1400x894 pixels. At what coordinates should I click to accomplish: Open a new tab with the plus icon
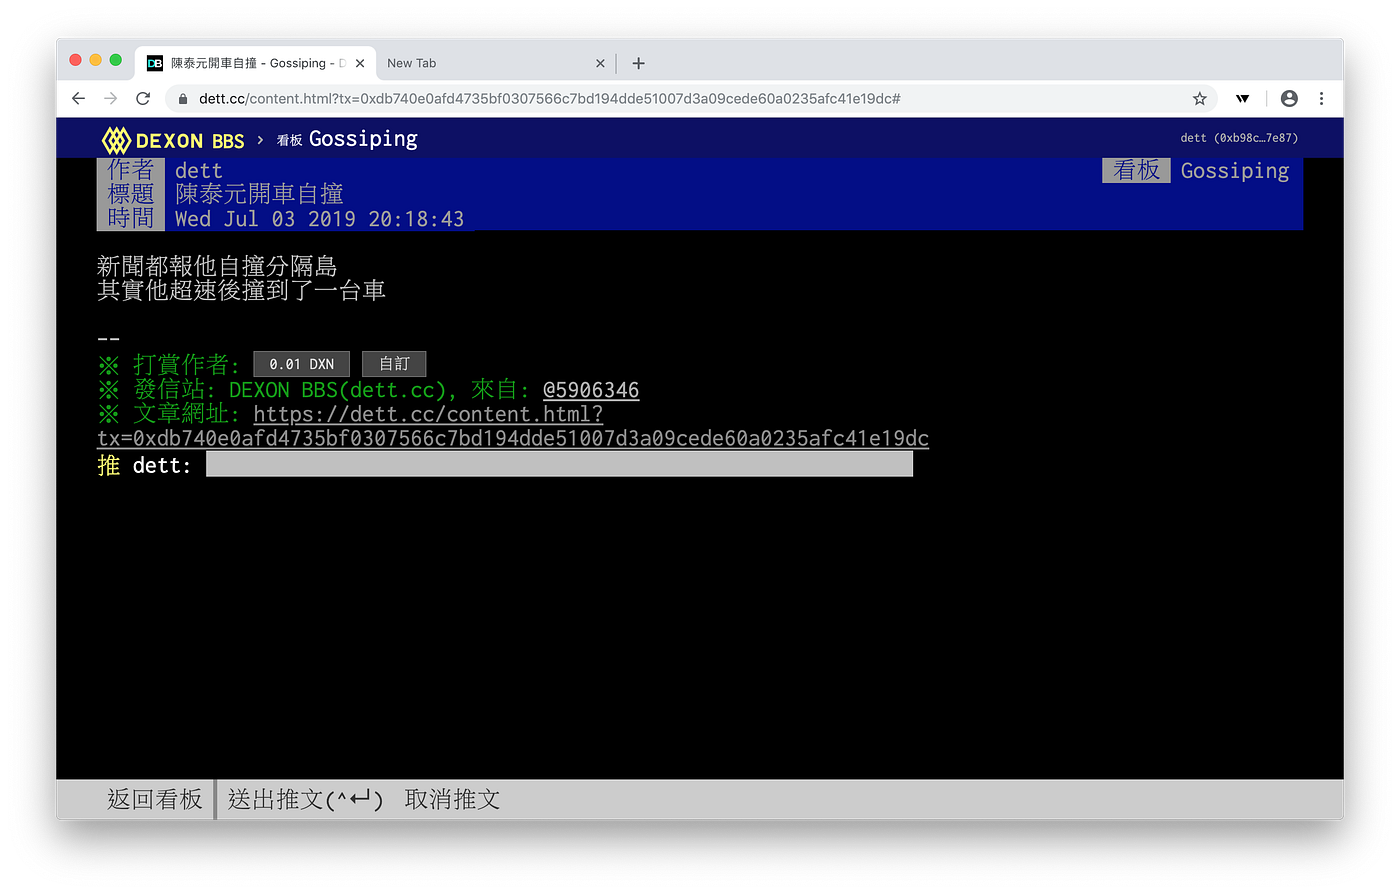[638, 62]
